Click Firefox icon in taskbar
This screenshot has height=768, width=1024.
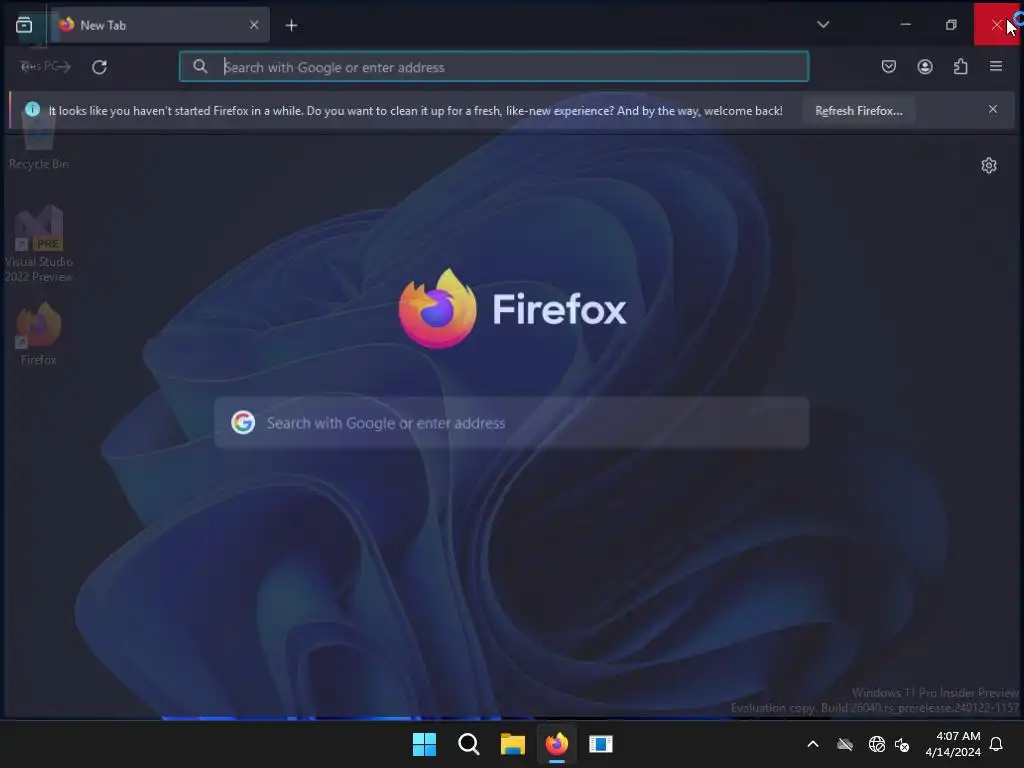(x=557, y=744)
